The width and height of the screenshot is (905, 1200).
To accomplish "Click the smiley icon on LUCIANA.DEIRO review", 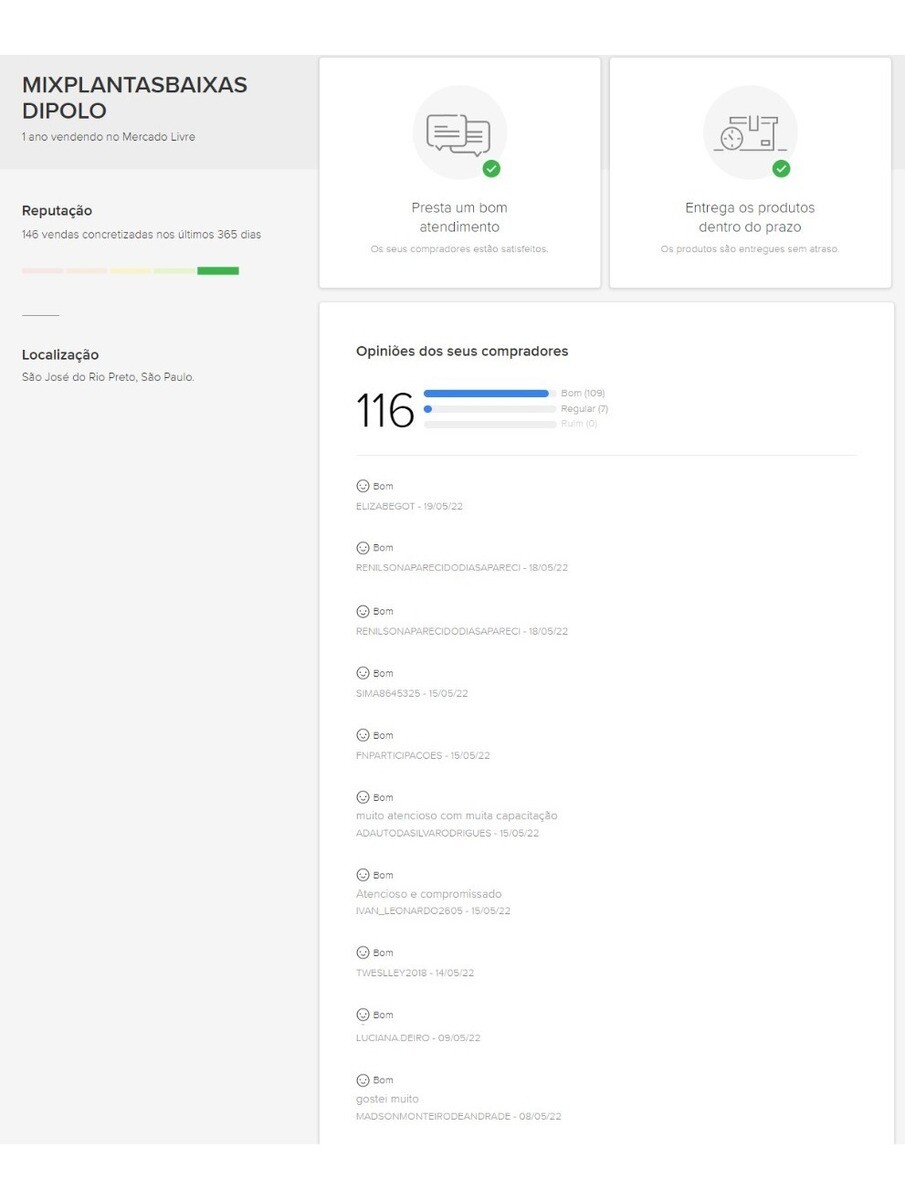I will click(363, 1015).
